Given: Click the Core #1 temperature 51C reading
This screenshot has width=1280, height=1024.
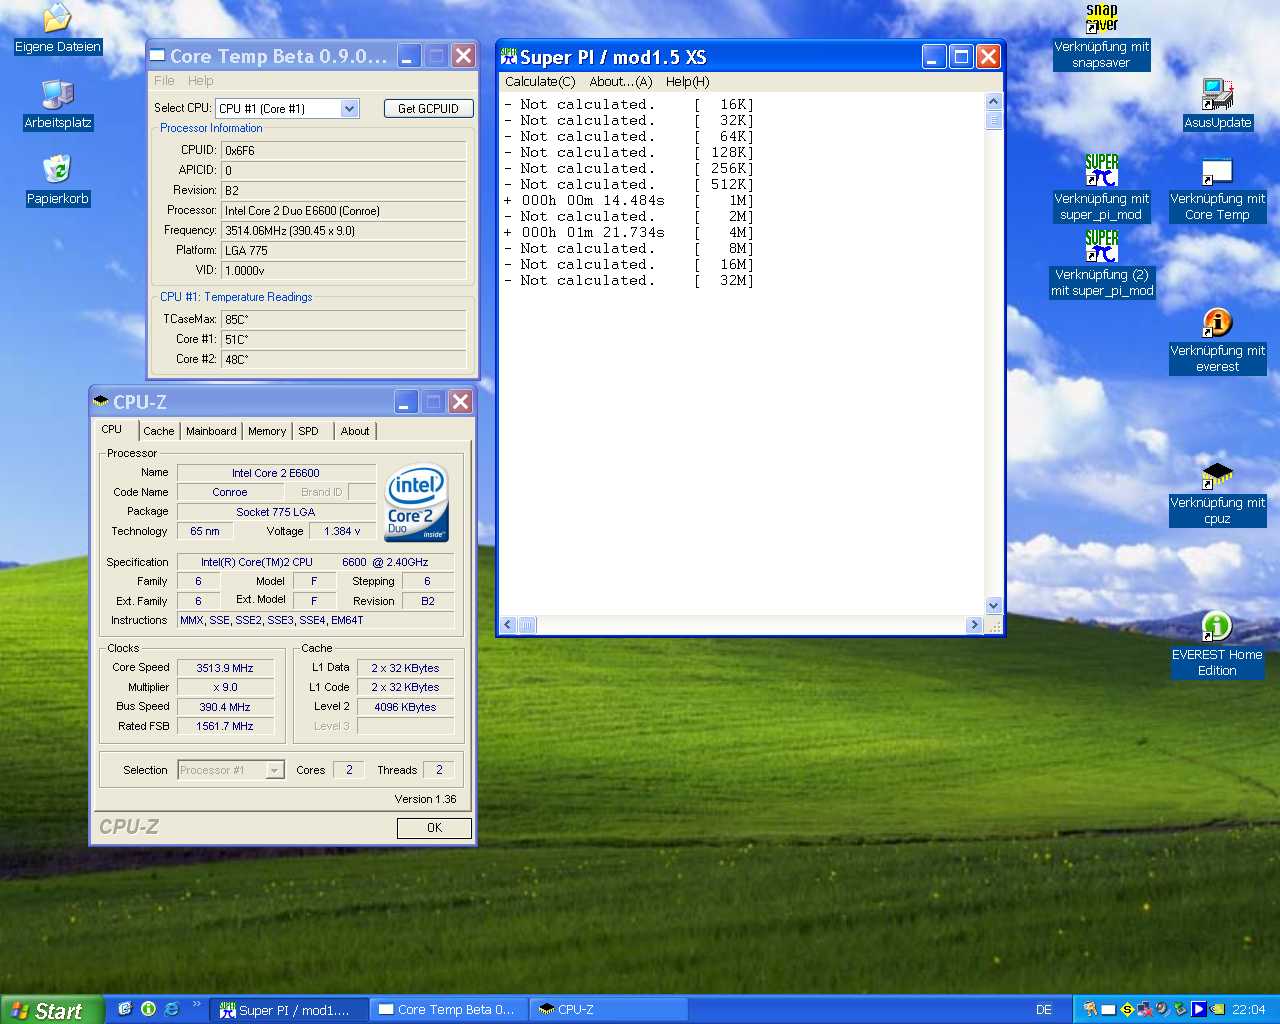Looking at the screenshot, I should [x=344, y=339].
